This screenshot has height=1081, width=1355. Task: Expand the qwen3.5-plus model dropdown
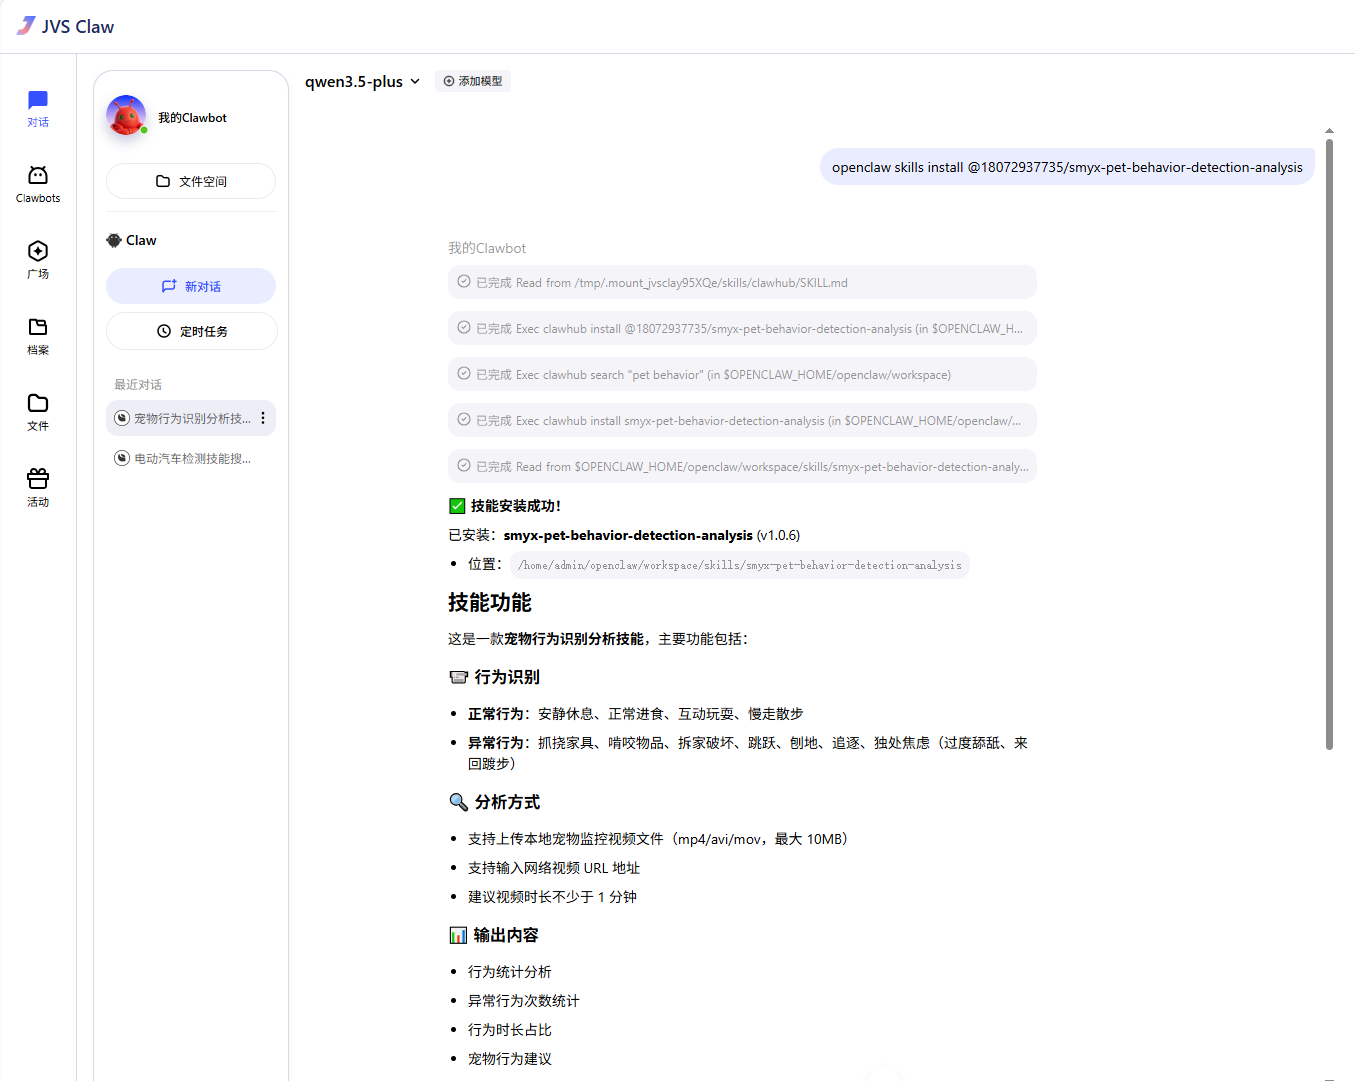coord(363,81)
